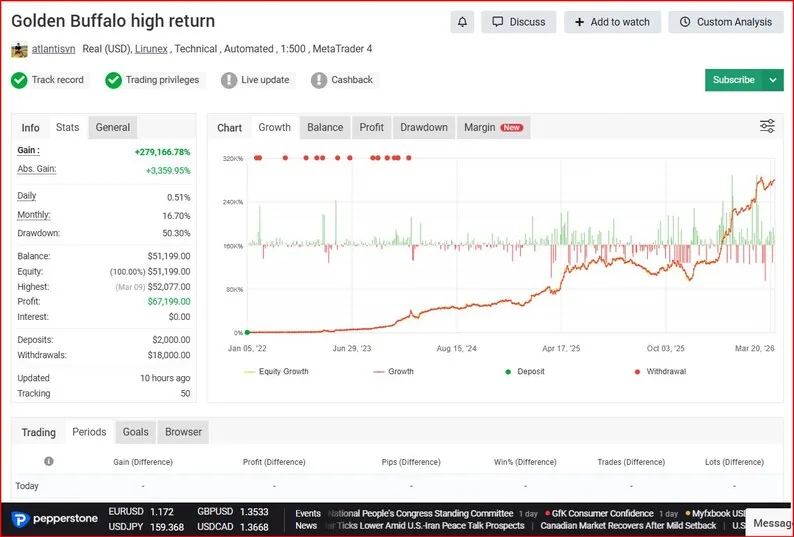Screen dimensions: 794x537
Task: Click the Cashback exclamation icon
Action: (319, 80)
